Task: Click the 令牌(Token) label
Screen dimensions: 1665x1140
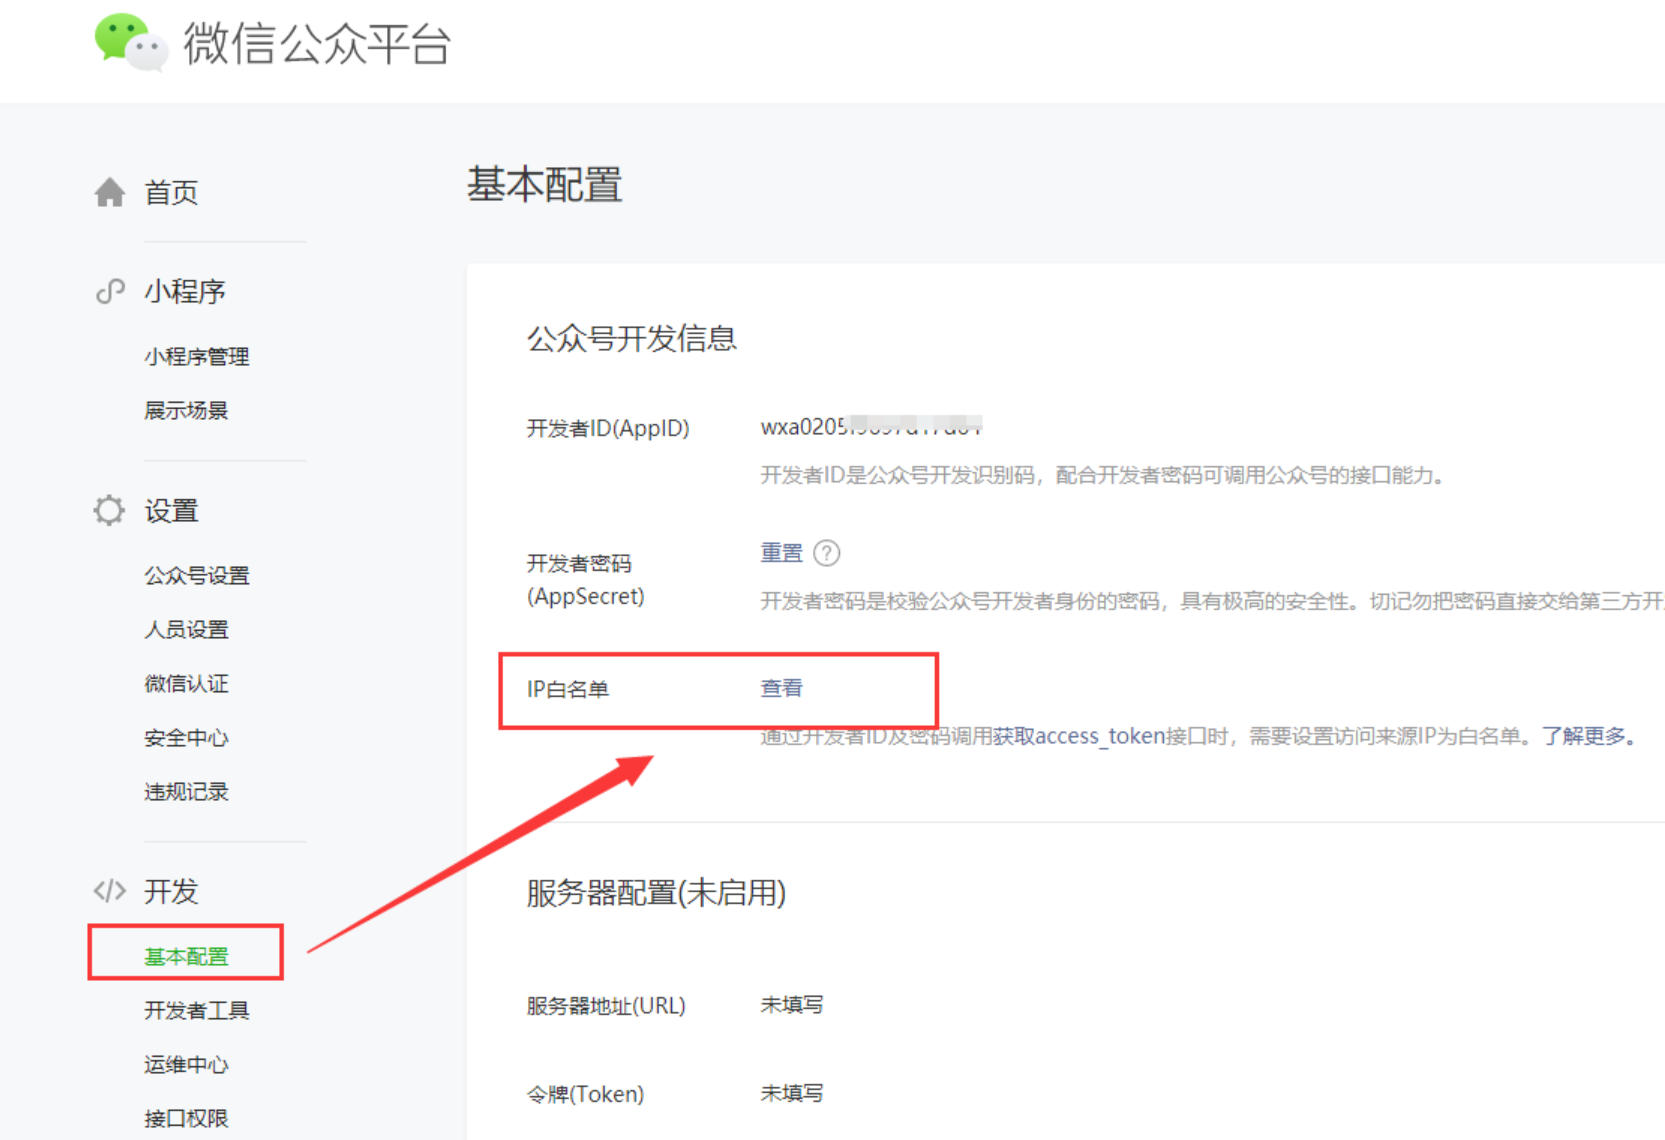Action: pos(586,1094)
